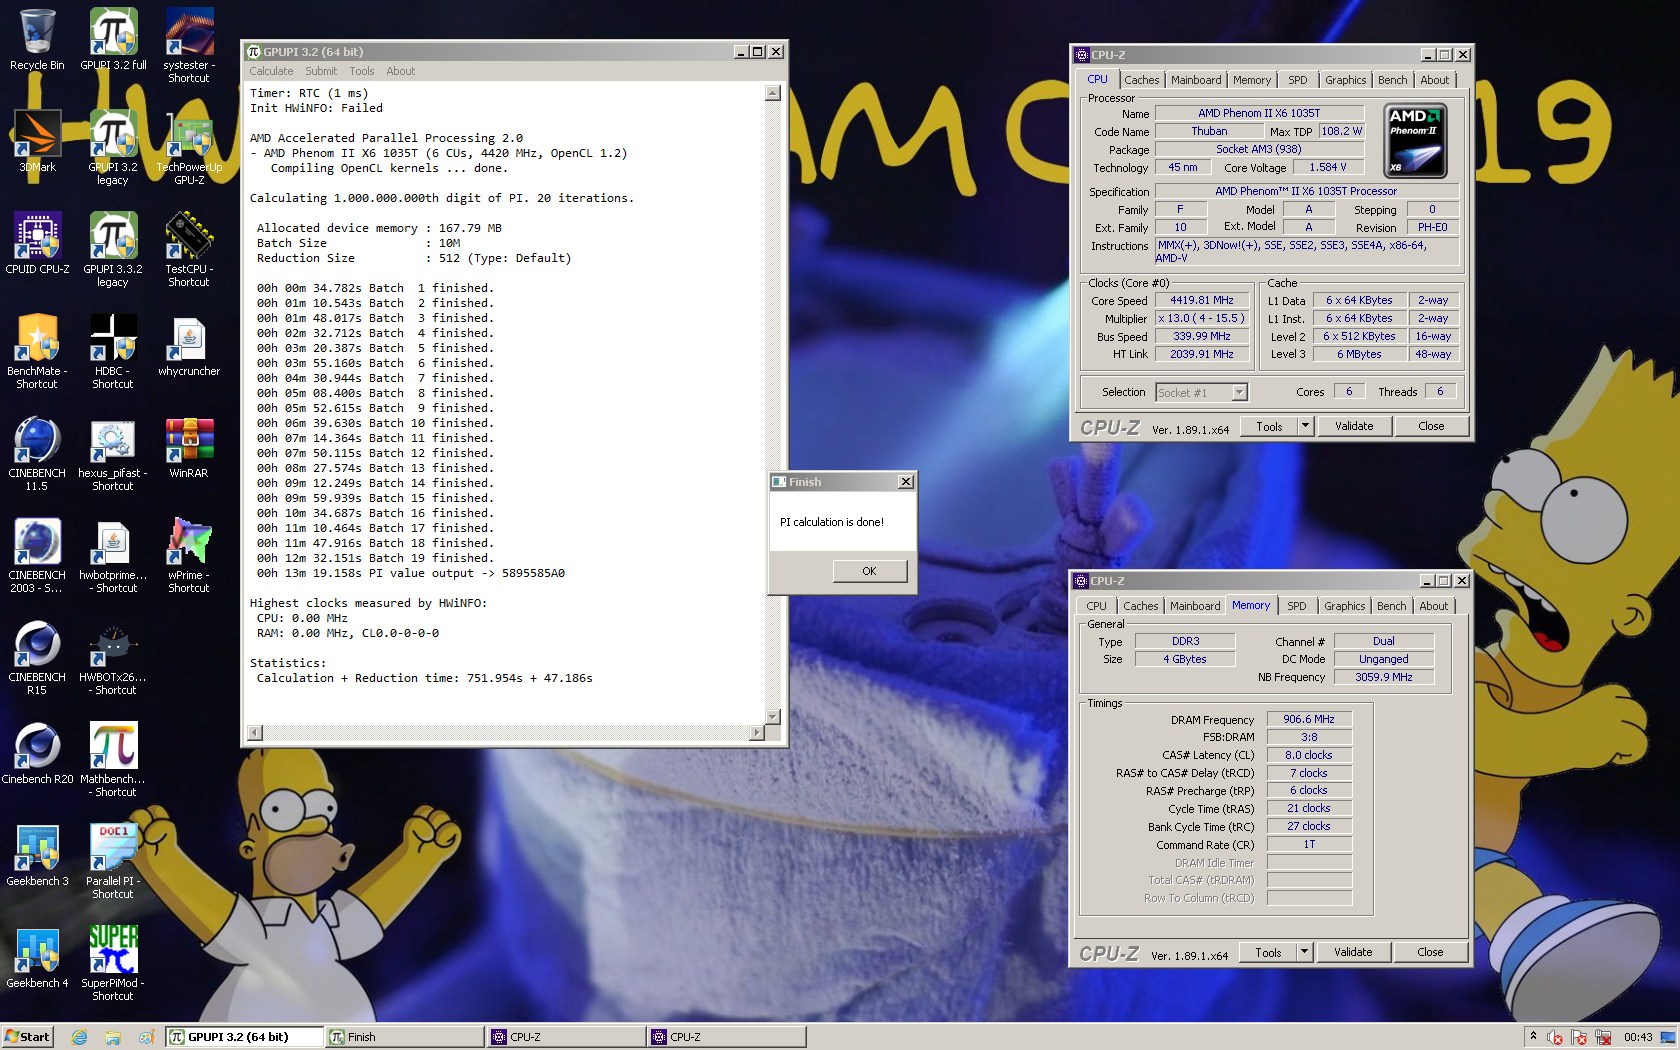Viewport: 1680px width, 1050px height.
Task: Click the AMD Phenom II logo image
Action: [x=1415, y=140]
